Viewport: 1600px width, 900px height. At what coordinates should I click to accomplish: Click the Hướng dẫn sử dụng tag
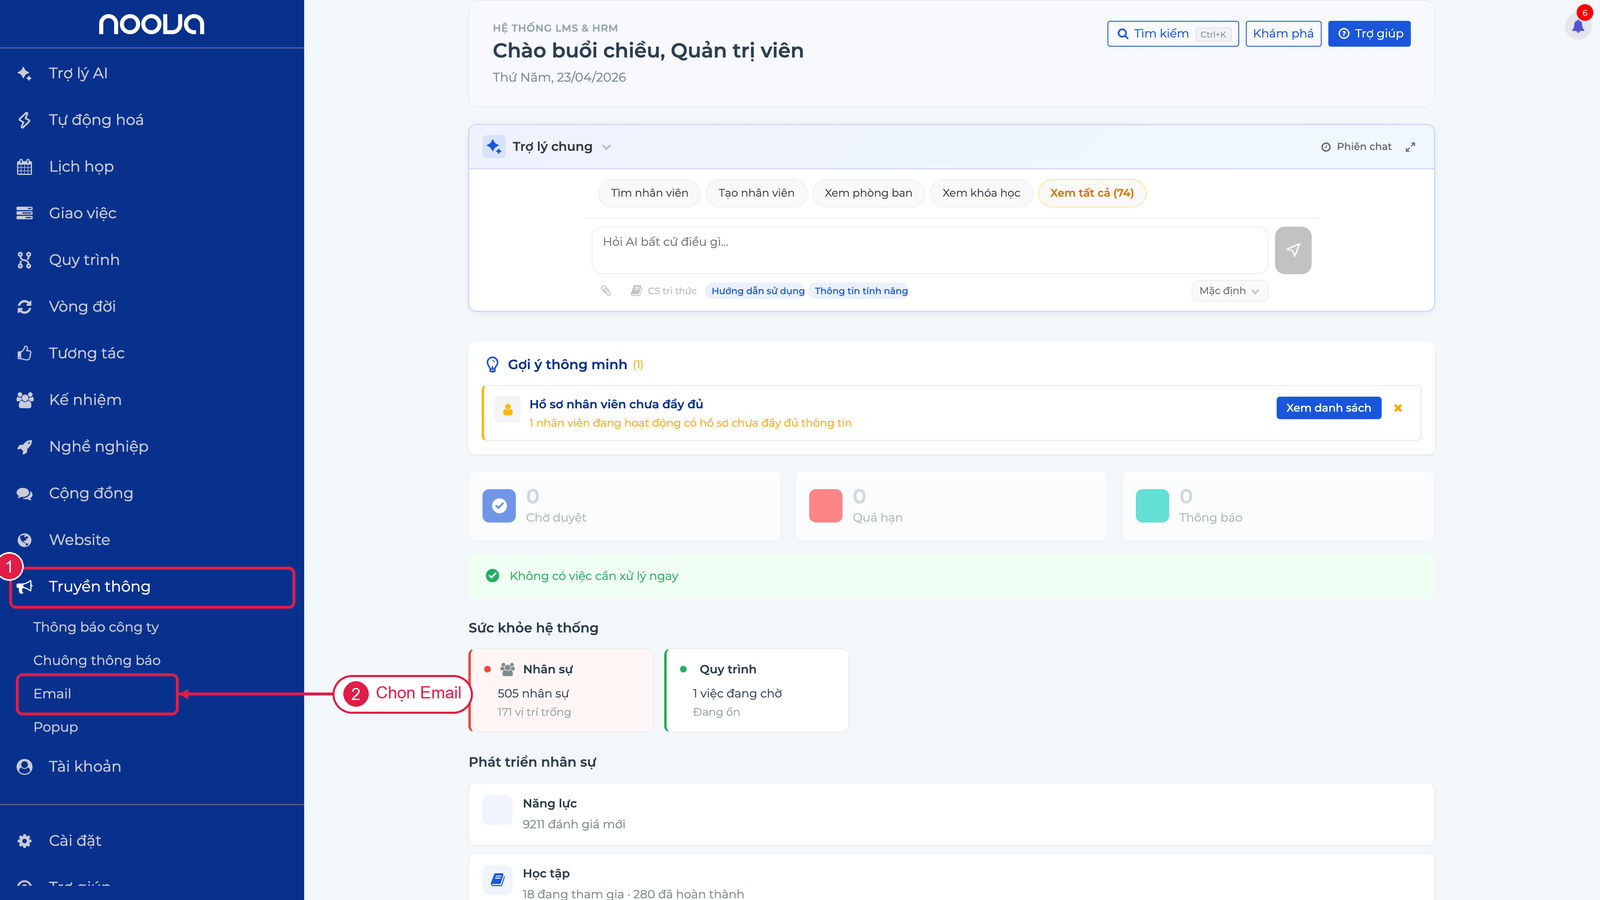point(757,291)
